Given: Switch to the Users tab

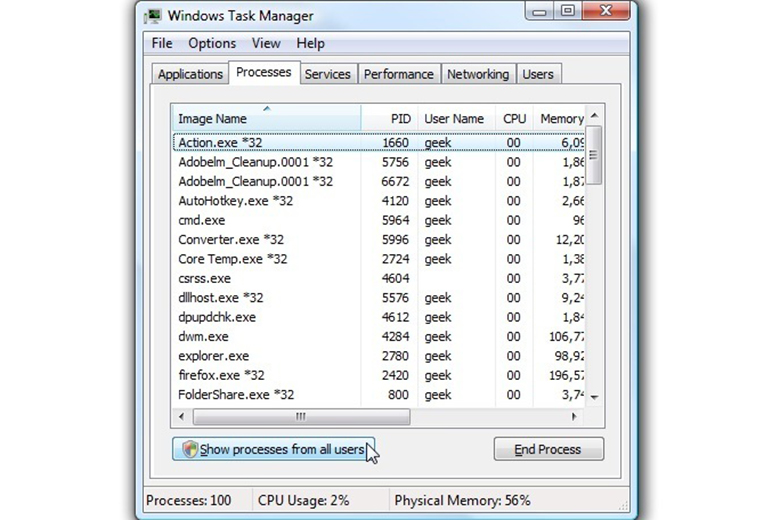Looking at the screenshot, I should [538, 74].
